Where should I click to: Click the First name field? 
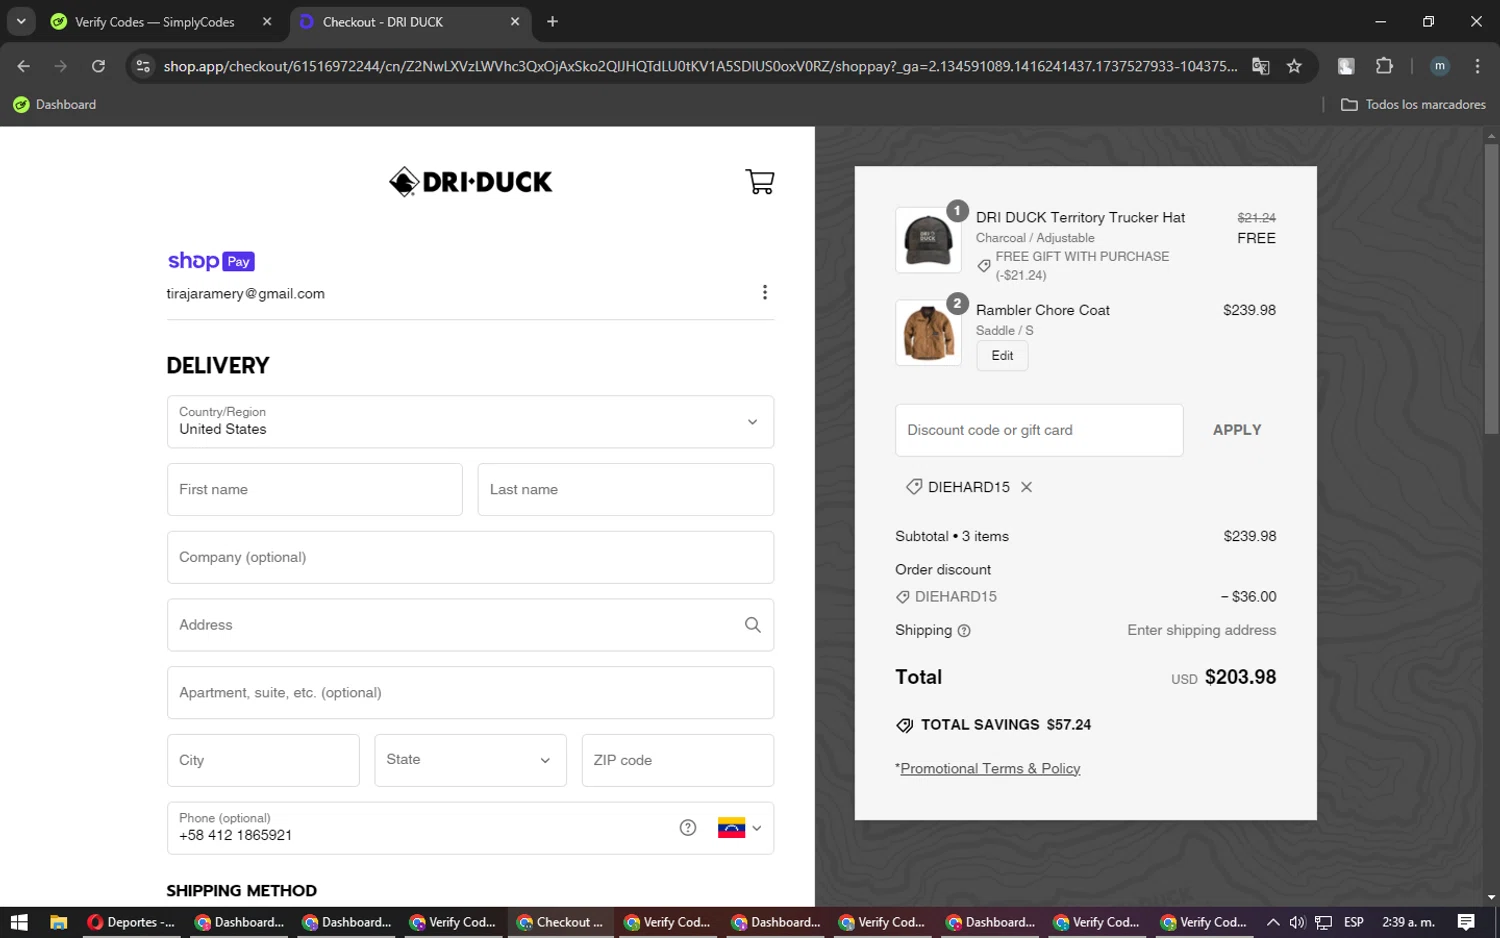315,490
